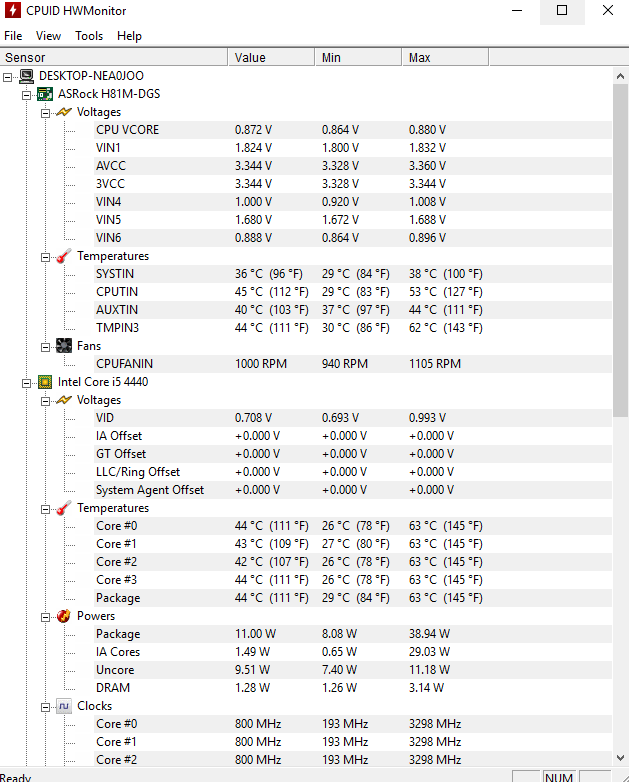Open the View menu
This screenshot has width=629, height=782.
point(48,36)
